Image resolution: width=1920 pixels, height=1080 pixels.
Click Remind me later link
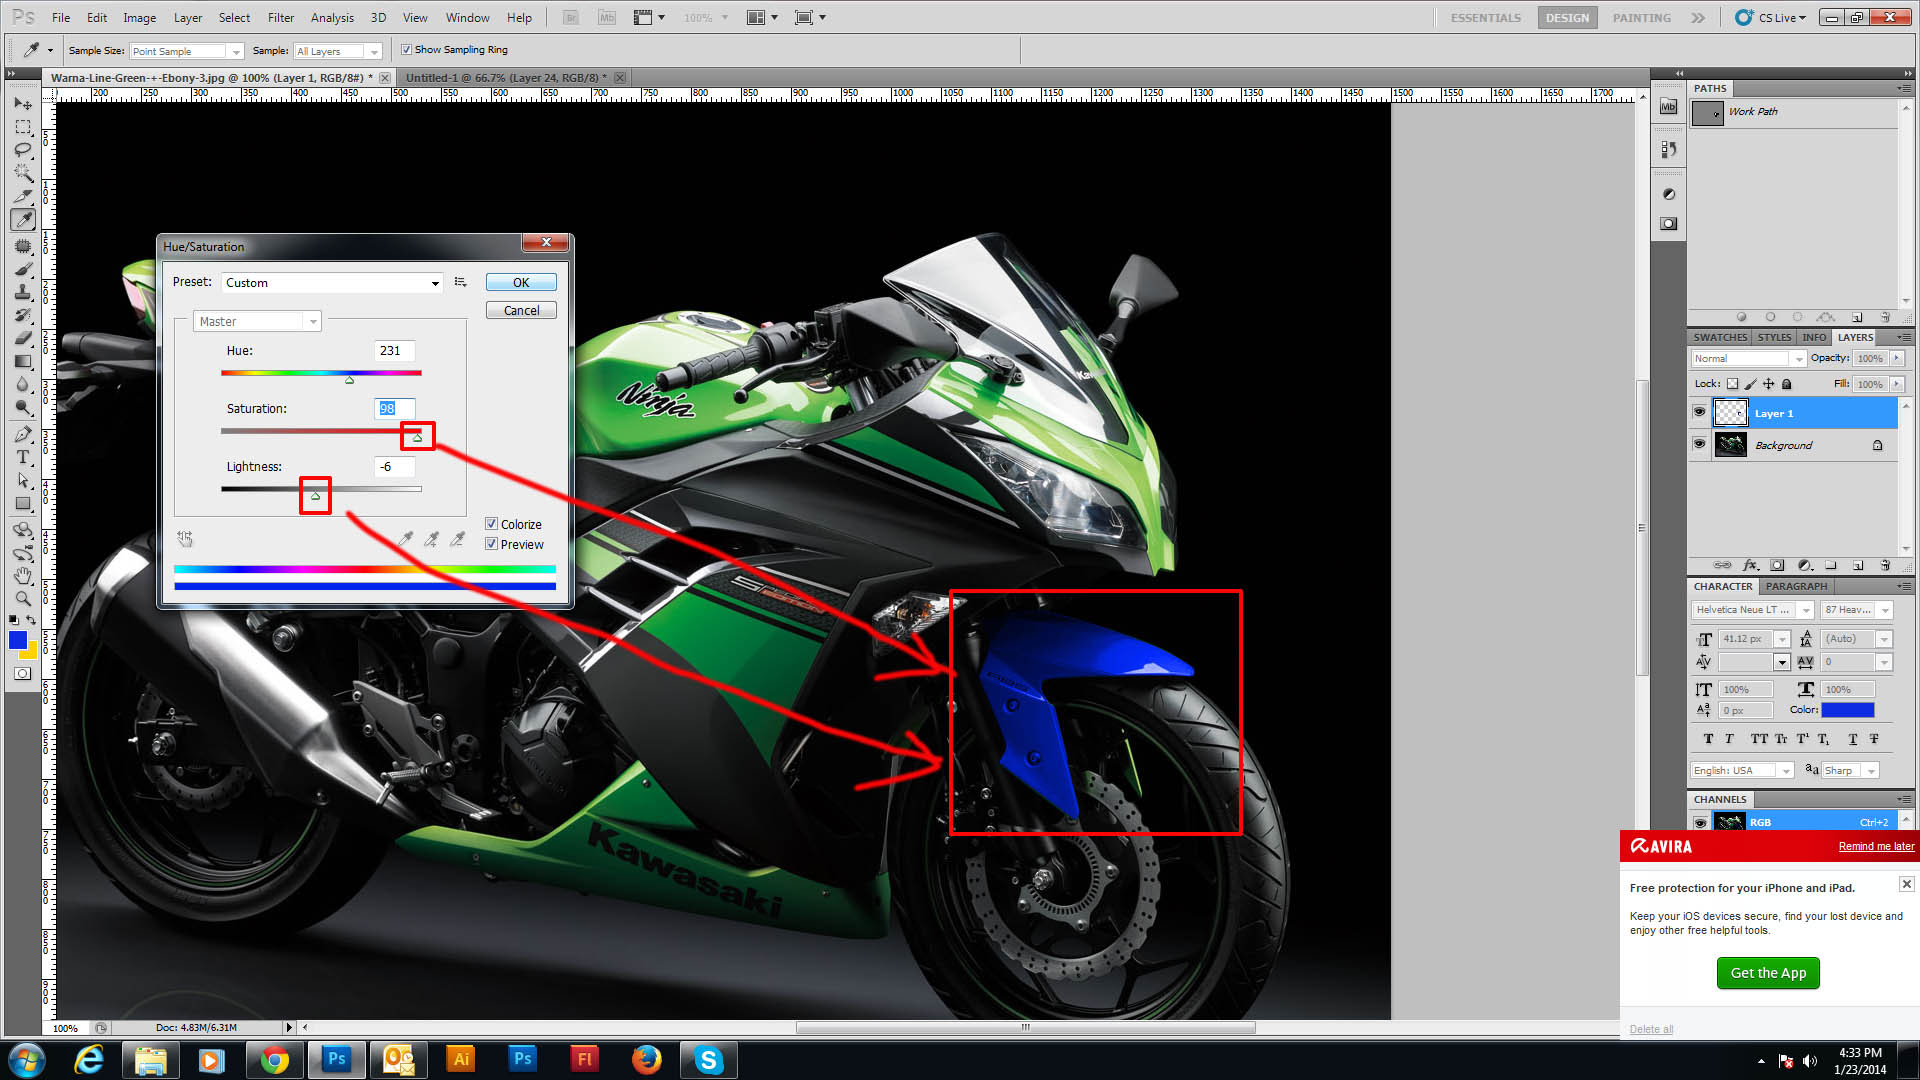[x=1876, y=846]
